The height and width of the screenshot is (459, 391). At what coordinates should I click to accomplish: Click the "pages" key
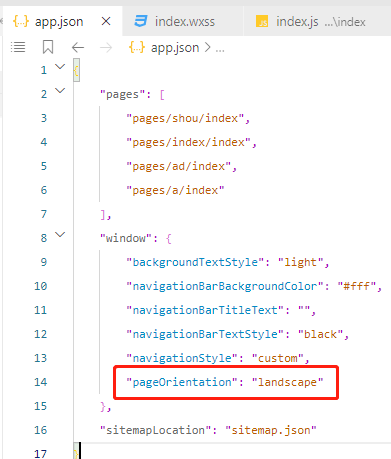click(122, 95)
